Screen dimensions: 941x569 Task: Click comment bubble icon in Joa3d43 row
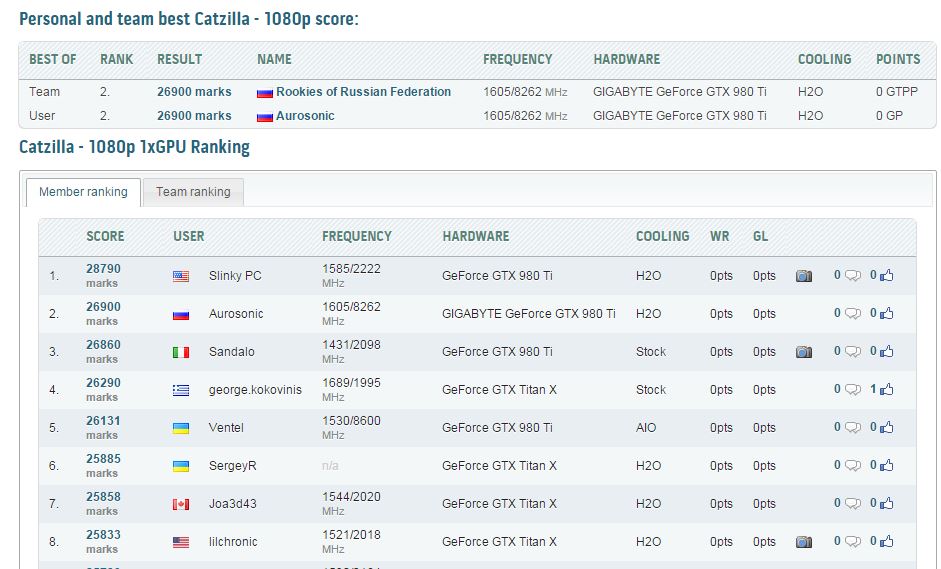tap(853, 504)
